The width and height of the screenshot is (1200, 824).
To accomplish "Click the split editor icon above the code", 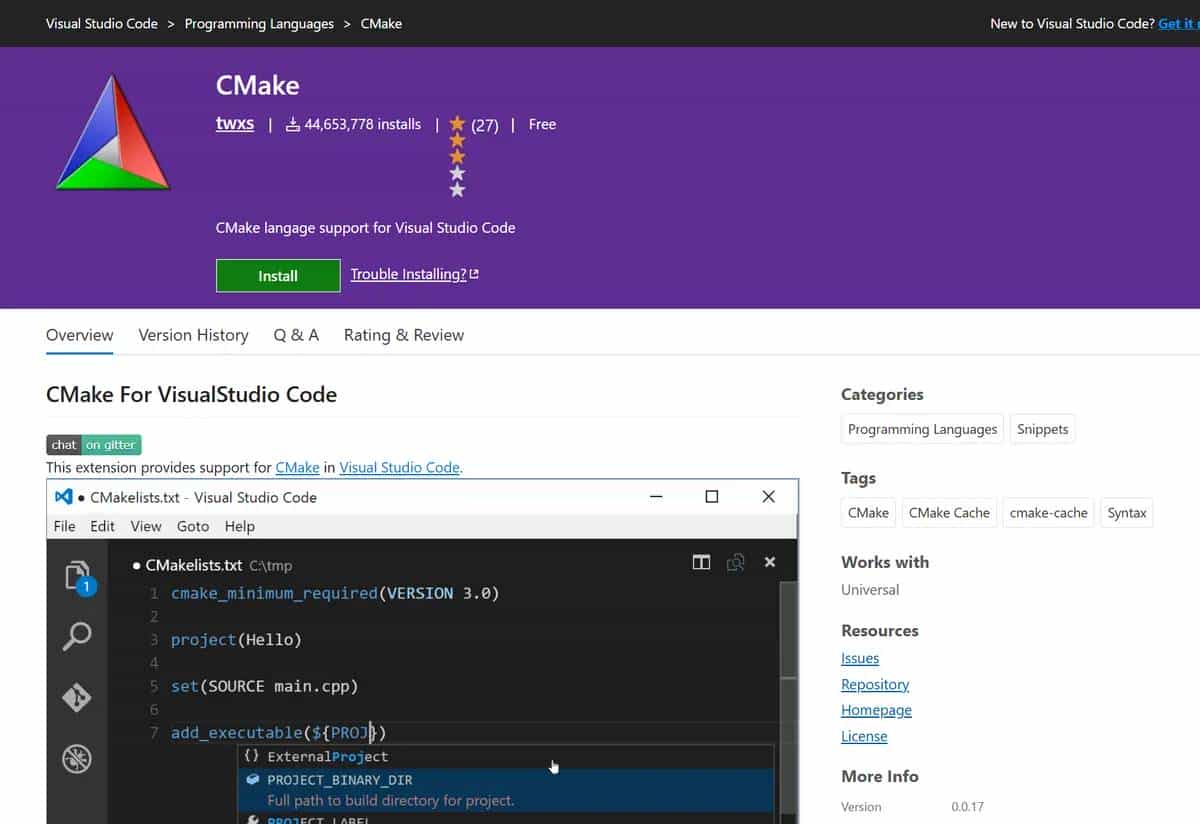I will pyautogui.click(x=701, y=562).
